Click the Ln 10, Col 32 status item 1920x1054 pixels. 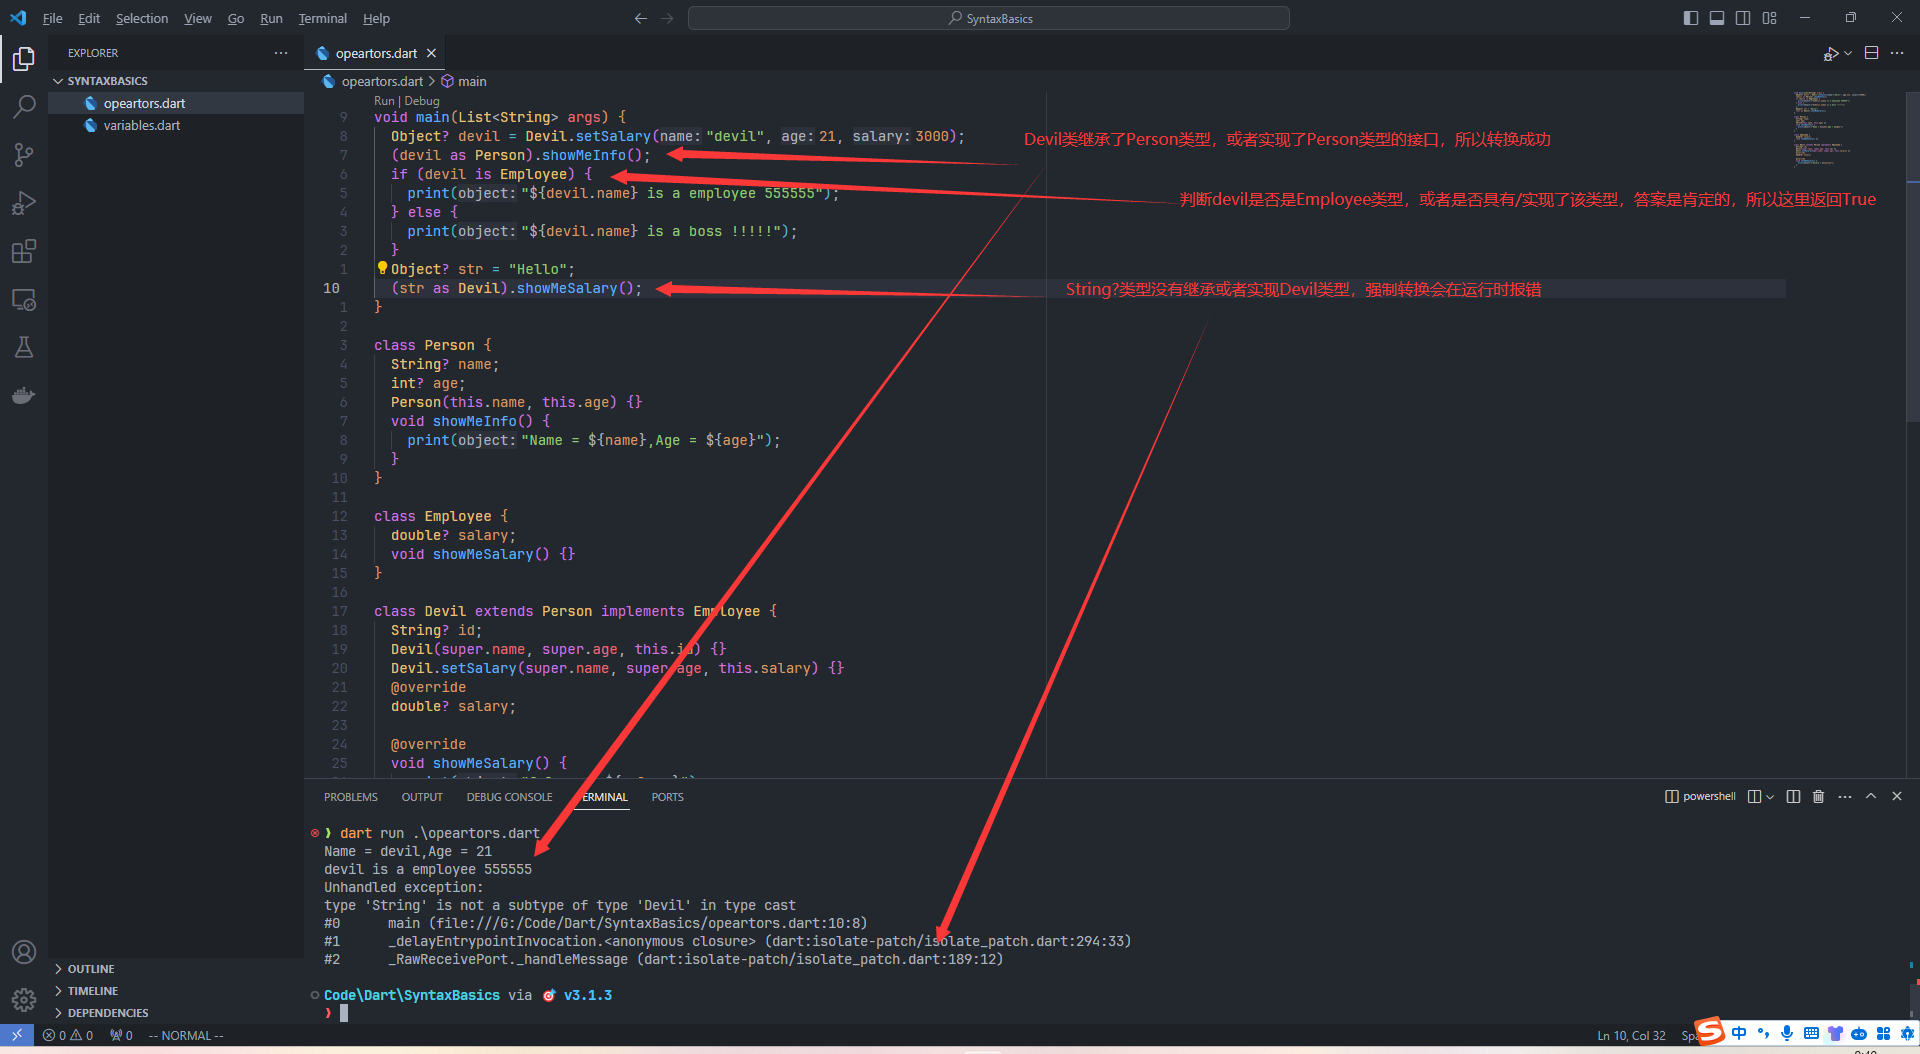(1631, 1035)
